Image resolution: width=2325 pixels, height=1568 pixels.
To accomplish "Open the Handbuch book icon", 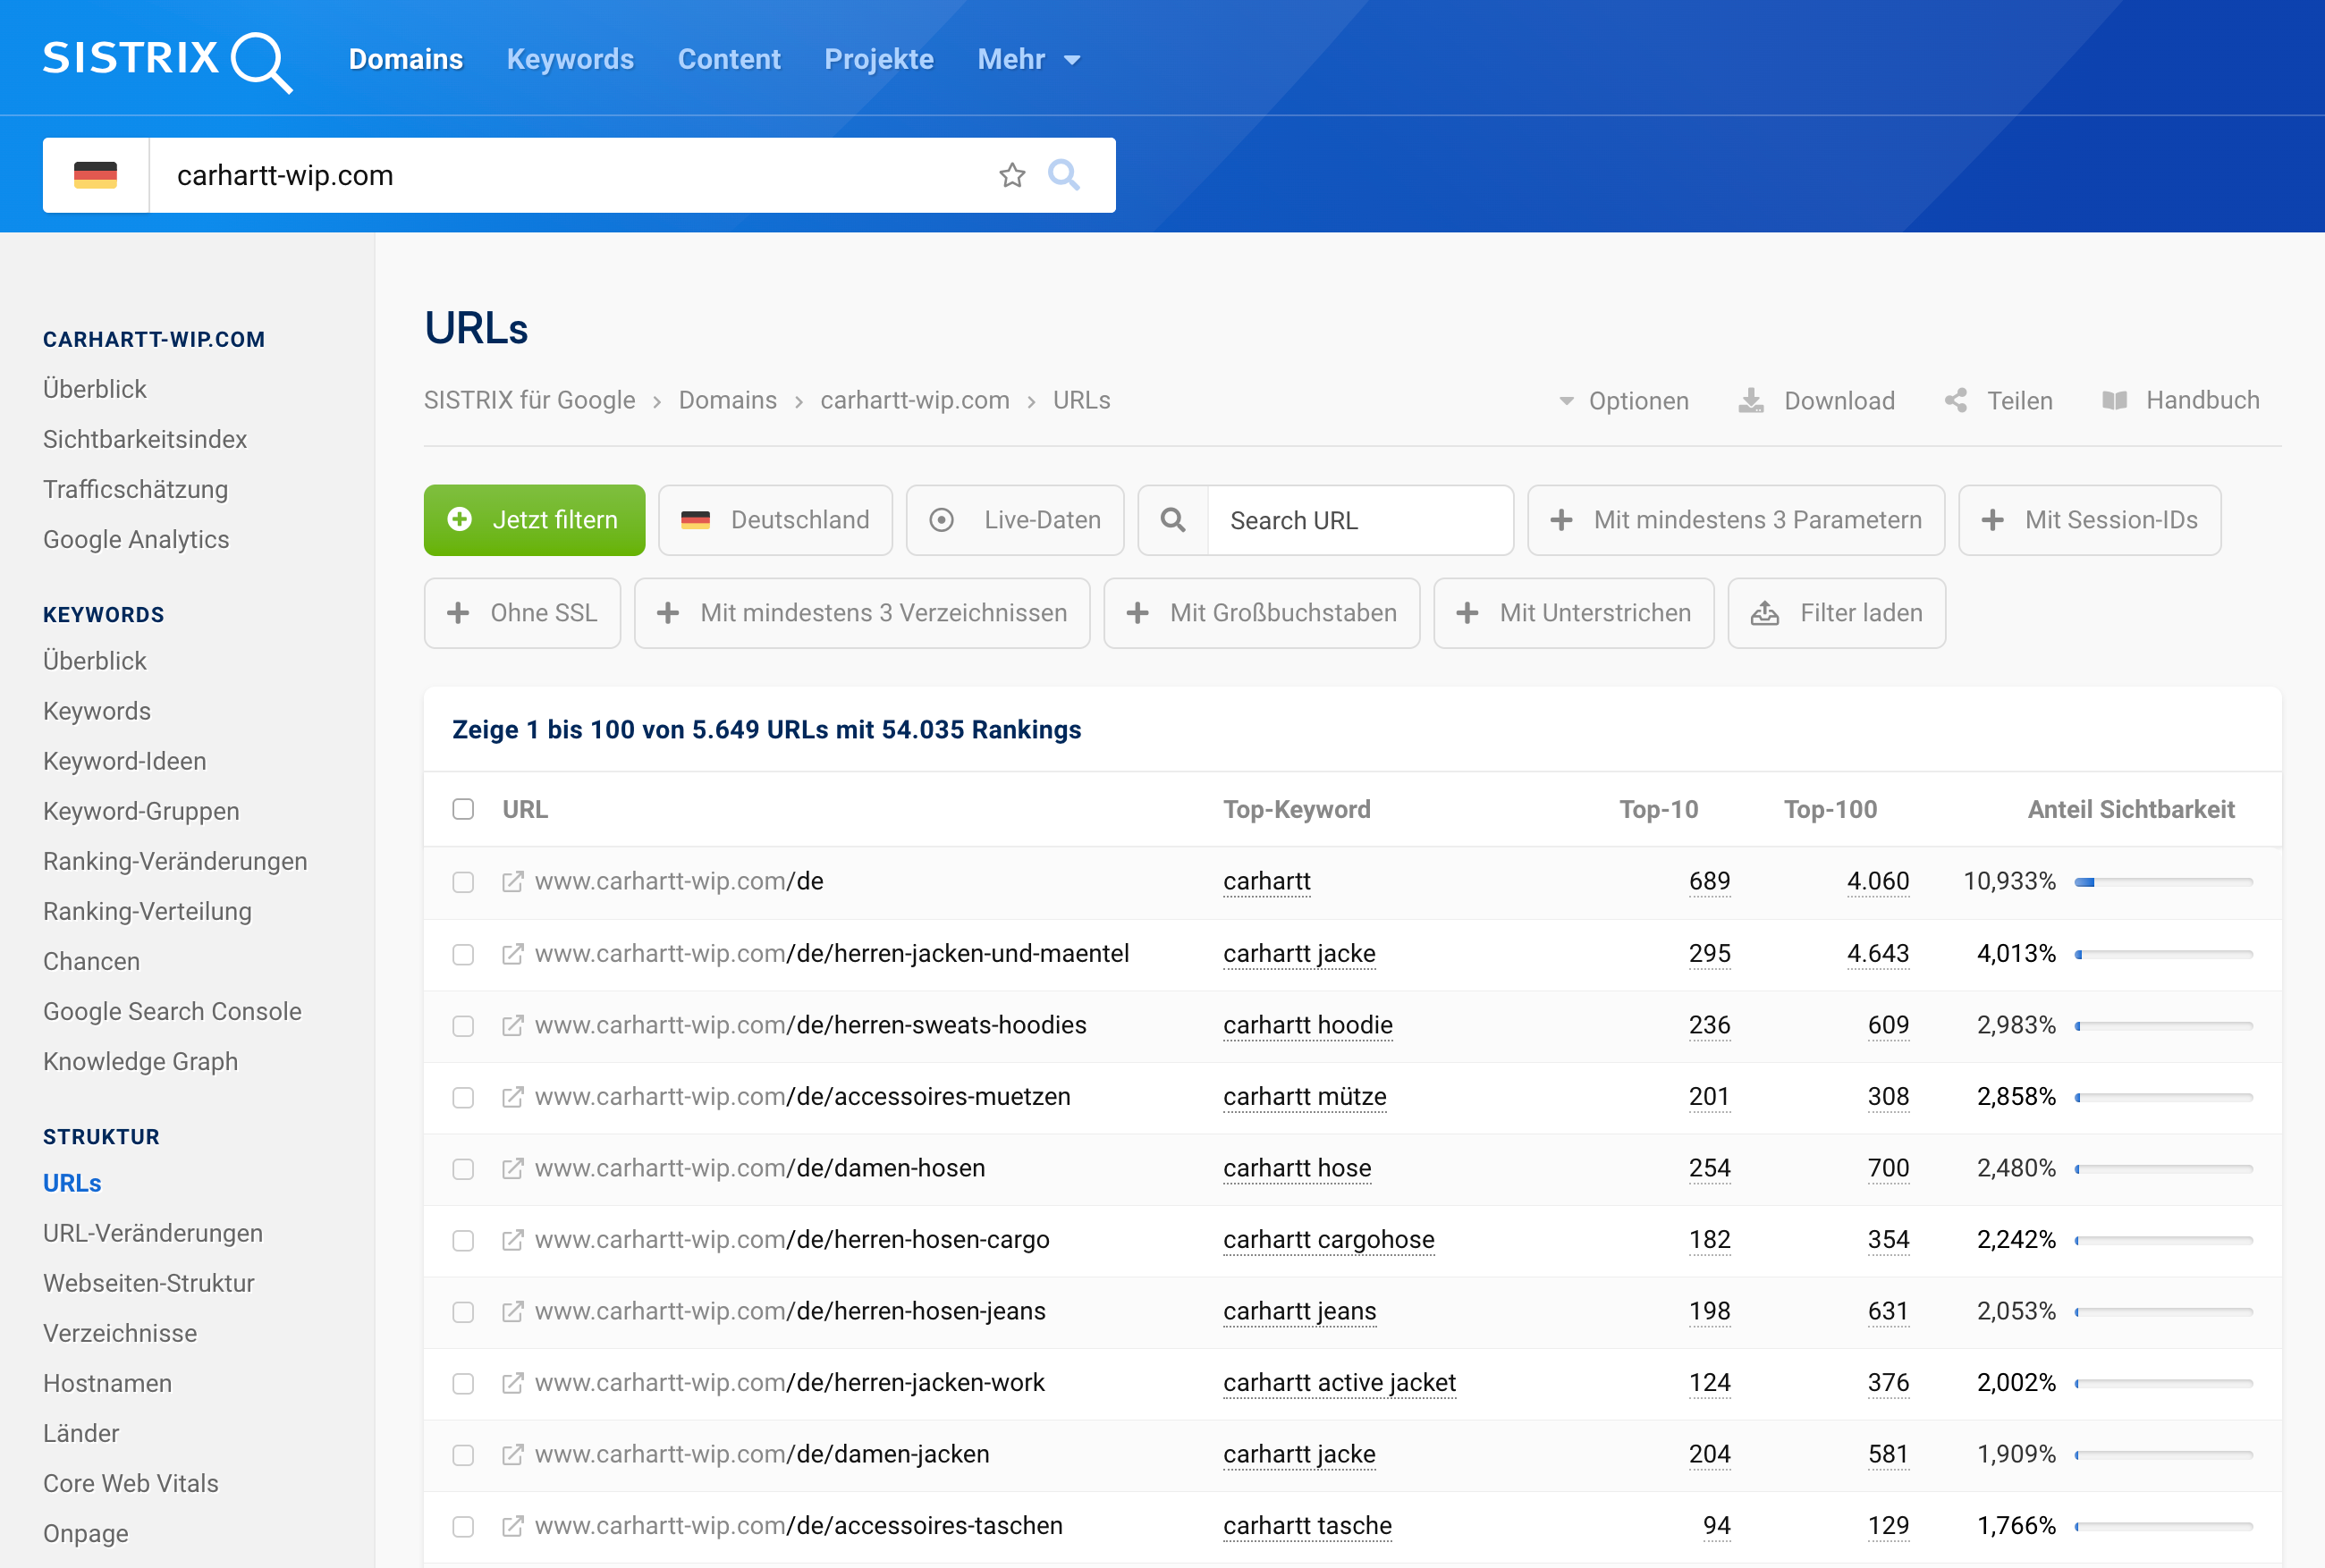I will [2114, 401].
